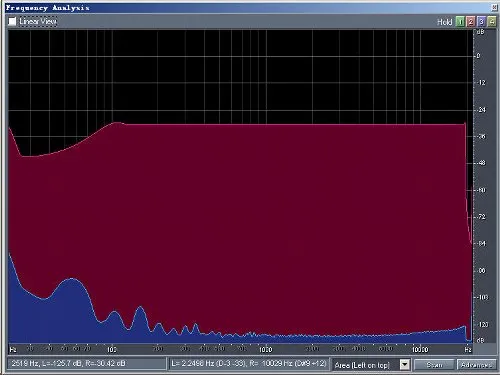Click the Linear View label text
500x375 pixels.
[x=38, y=22]
